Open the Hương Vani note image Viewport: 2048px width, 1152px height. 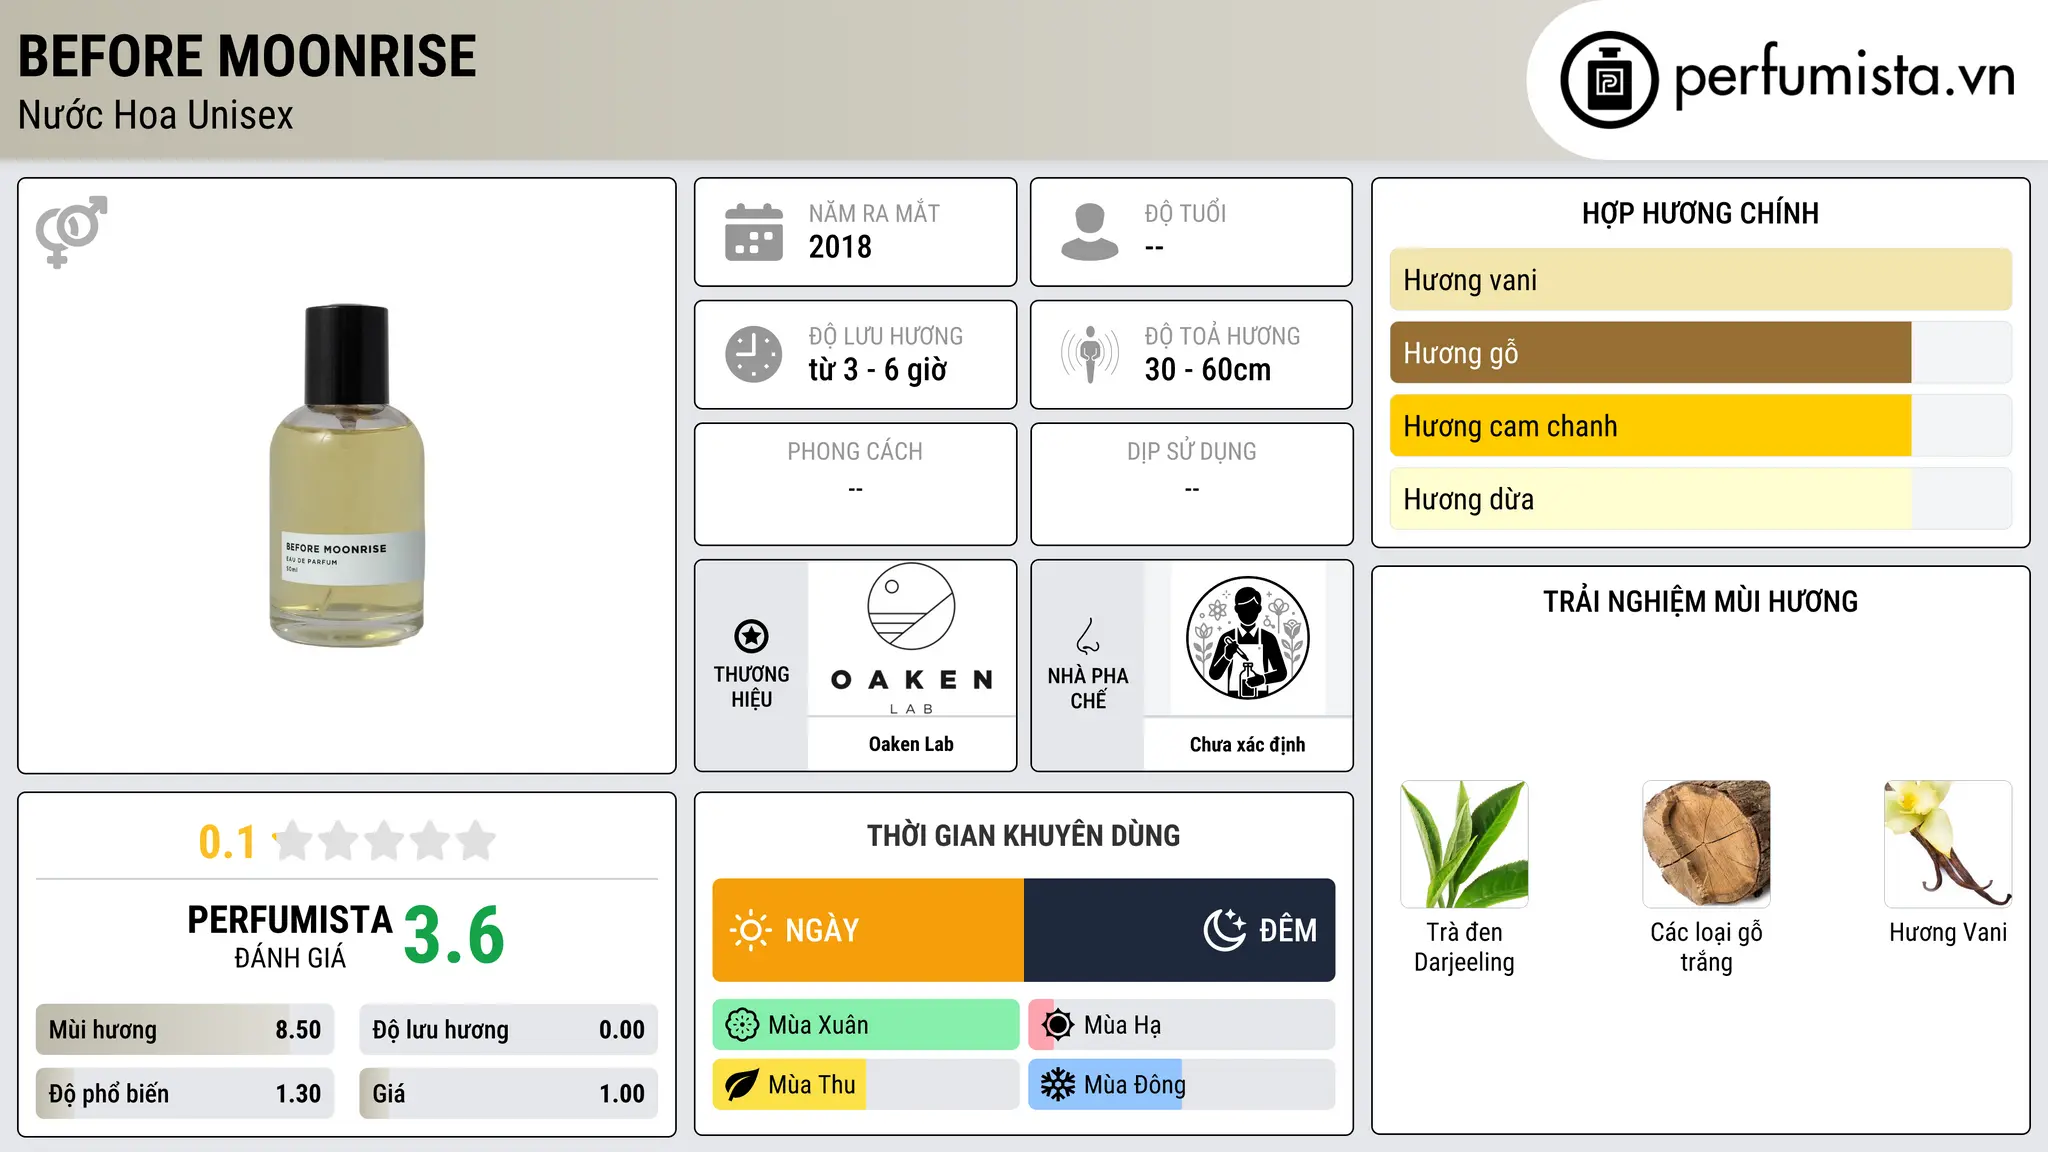1948,844
